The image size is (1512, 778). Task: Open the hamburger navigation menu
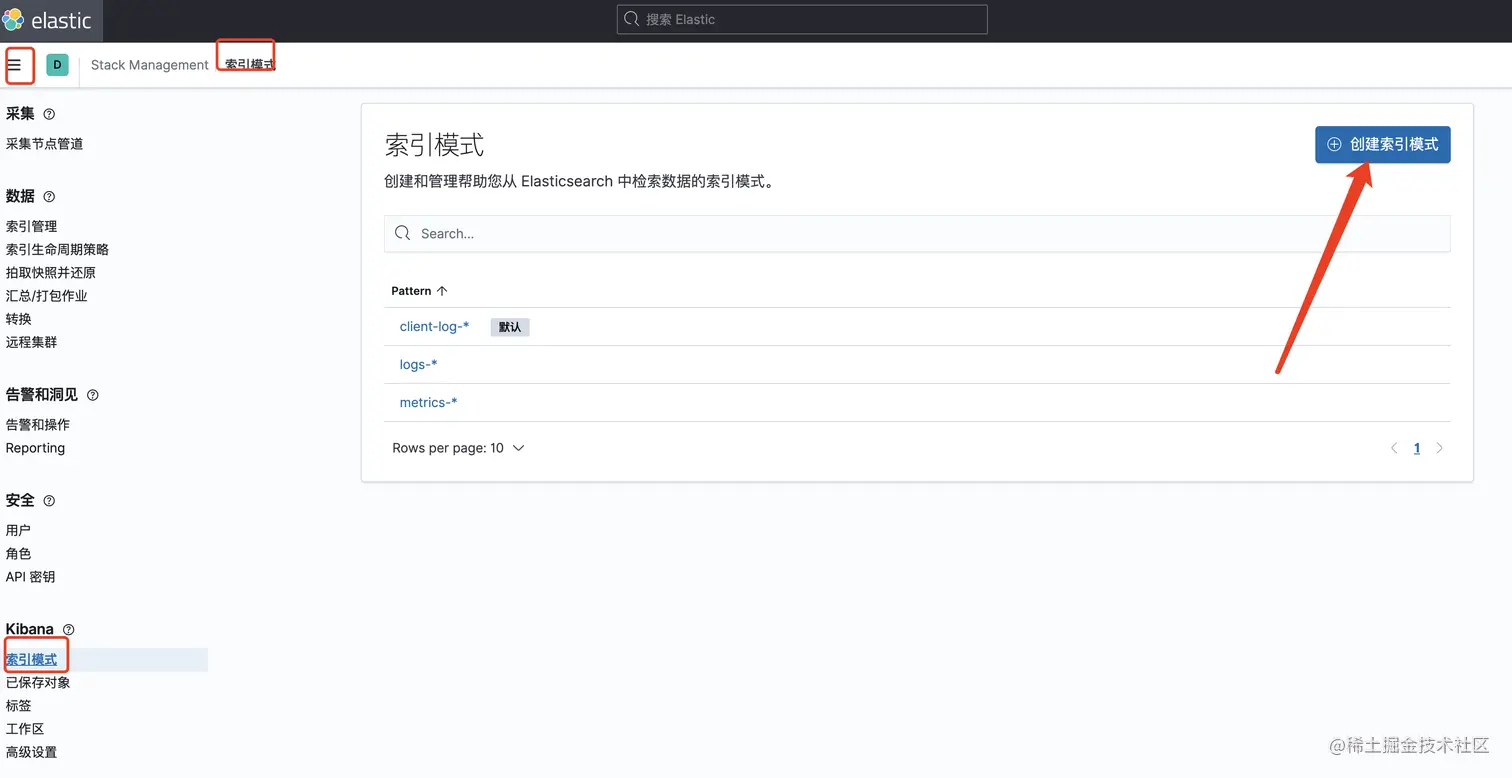pyautogui.click(x=14, y=65)
